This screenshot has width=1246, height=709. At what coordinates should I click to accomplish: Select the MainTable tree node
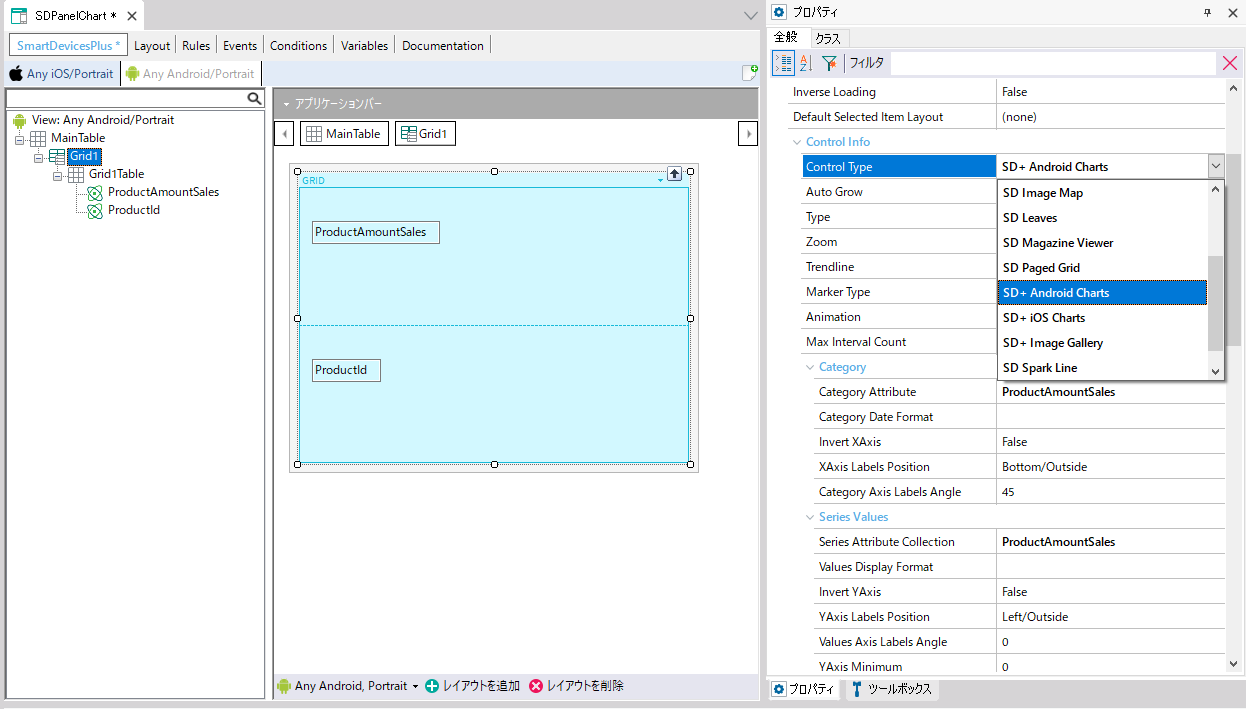point(78,138)
